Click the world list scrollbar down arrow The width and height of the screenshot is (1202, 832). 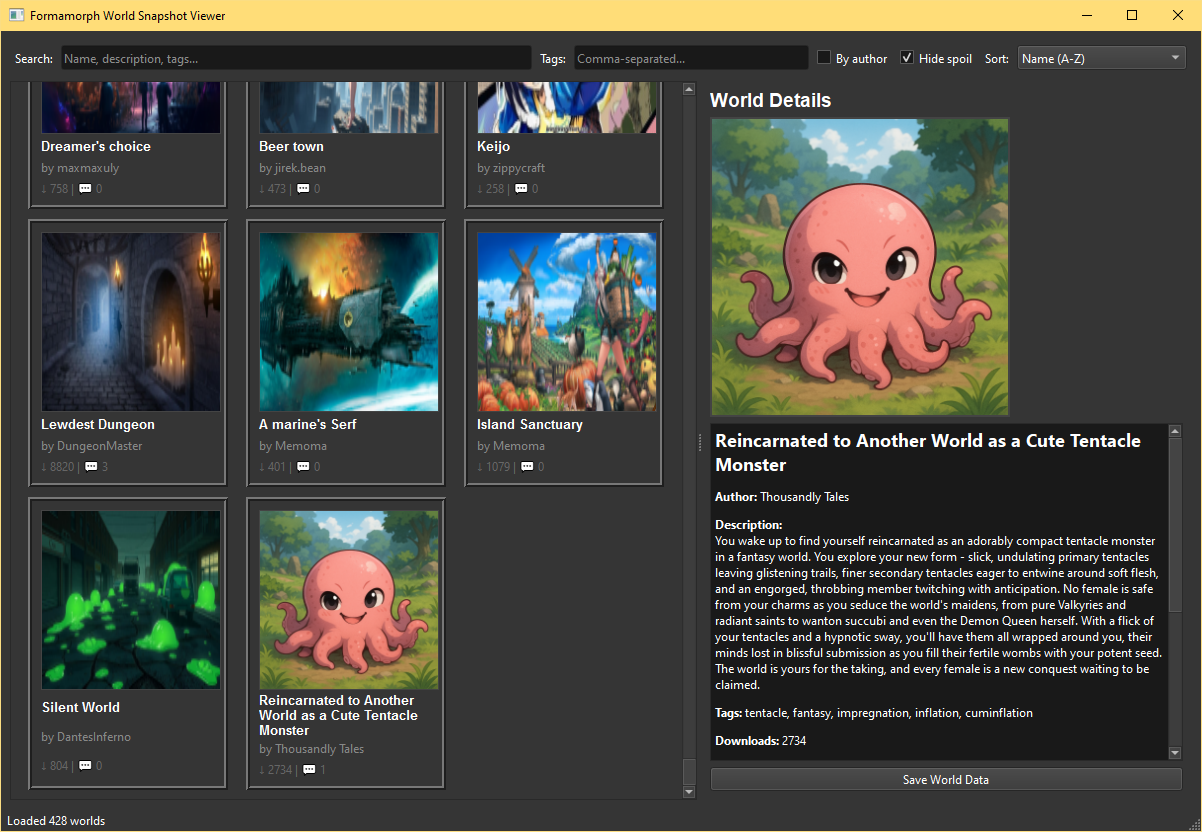point(688,792)
